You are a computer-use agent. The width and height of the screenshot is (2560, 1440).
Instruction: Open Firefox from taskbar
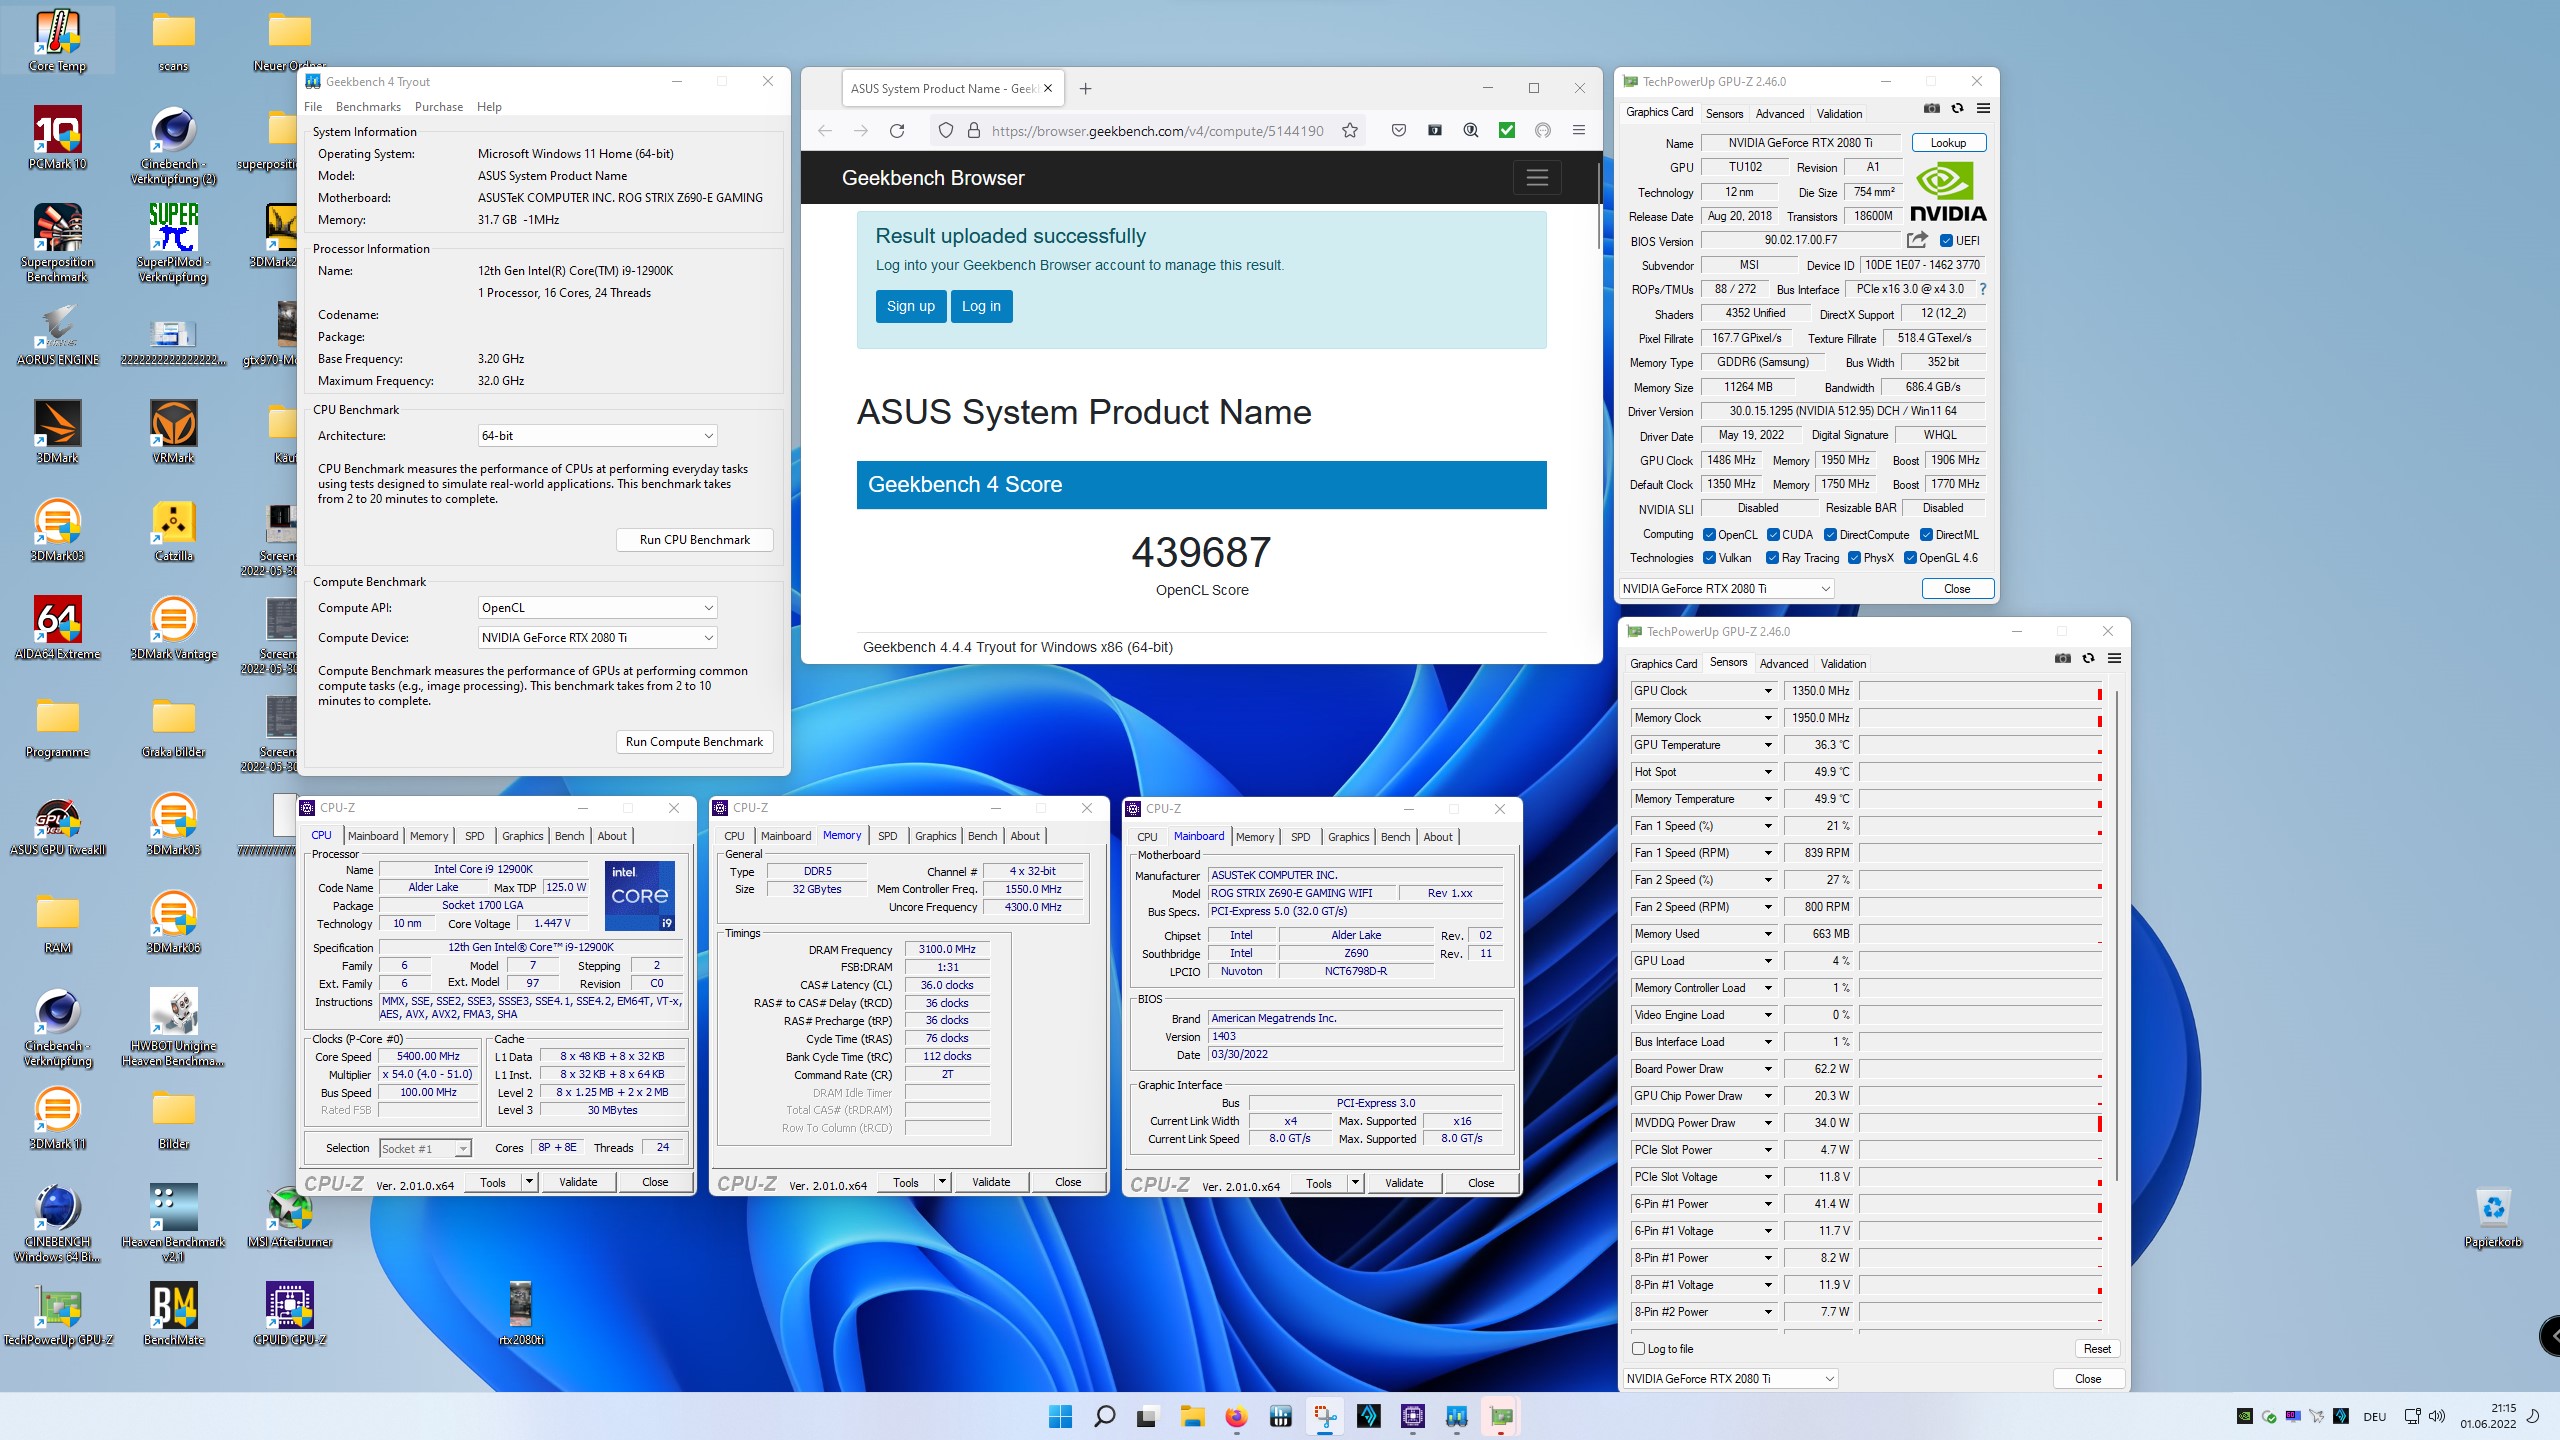coord(1236,1416)
